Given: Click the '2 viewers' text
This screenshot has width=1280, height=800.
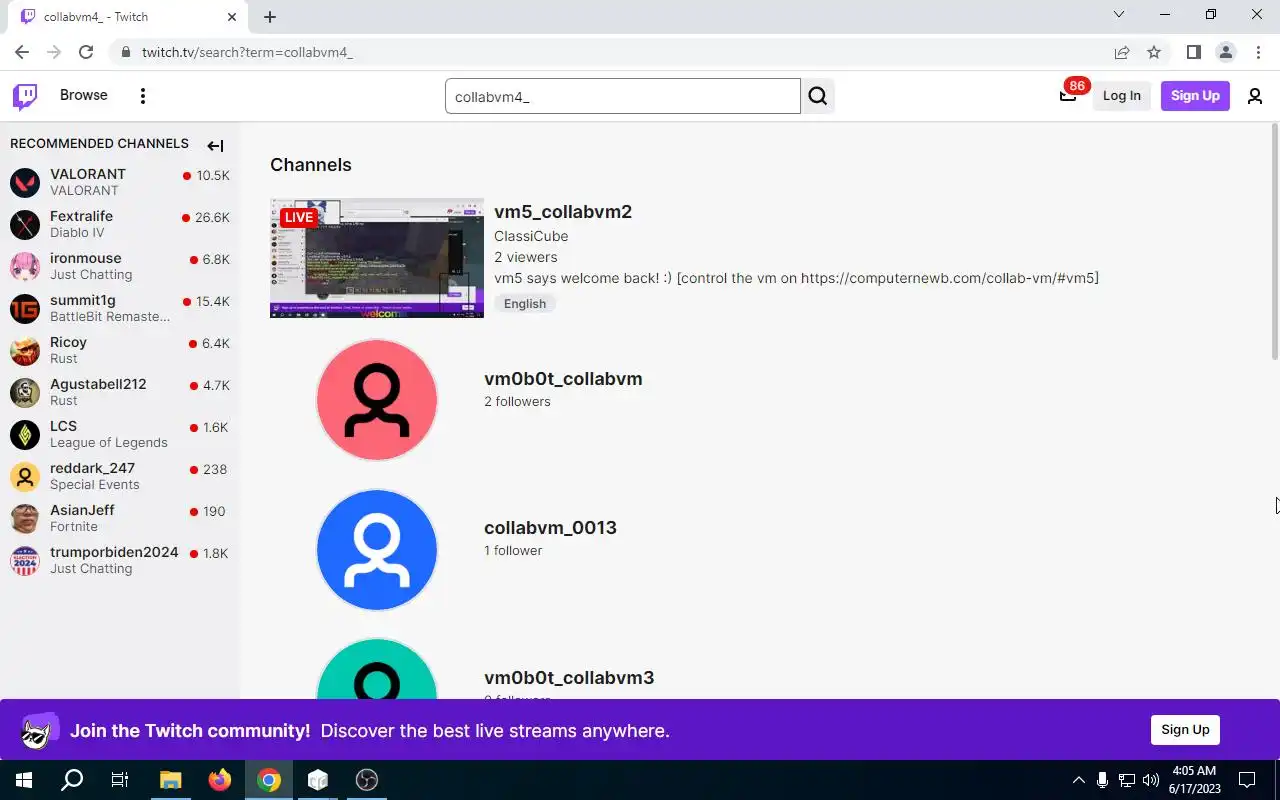Looking at the screenshot, I should (x=526, y=257).
